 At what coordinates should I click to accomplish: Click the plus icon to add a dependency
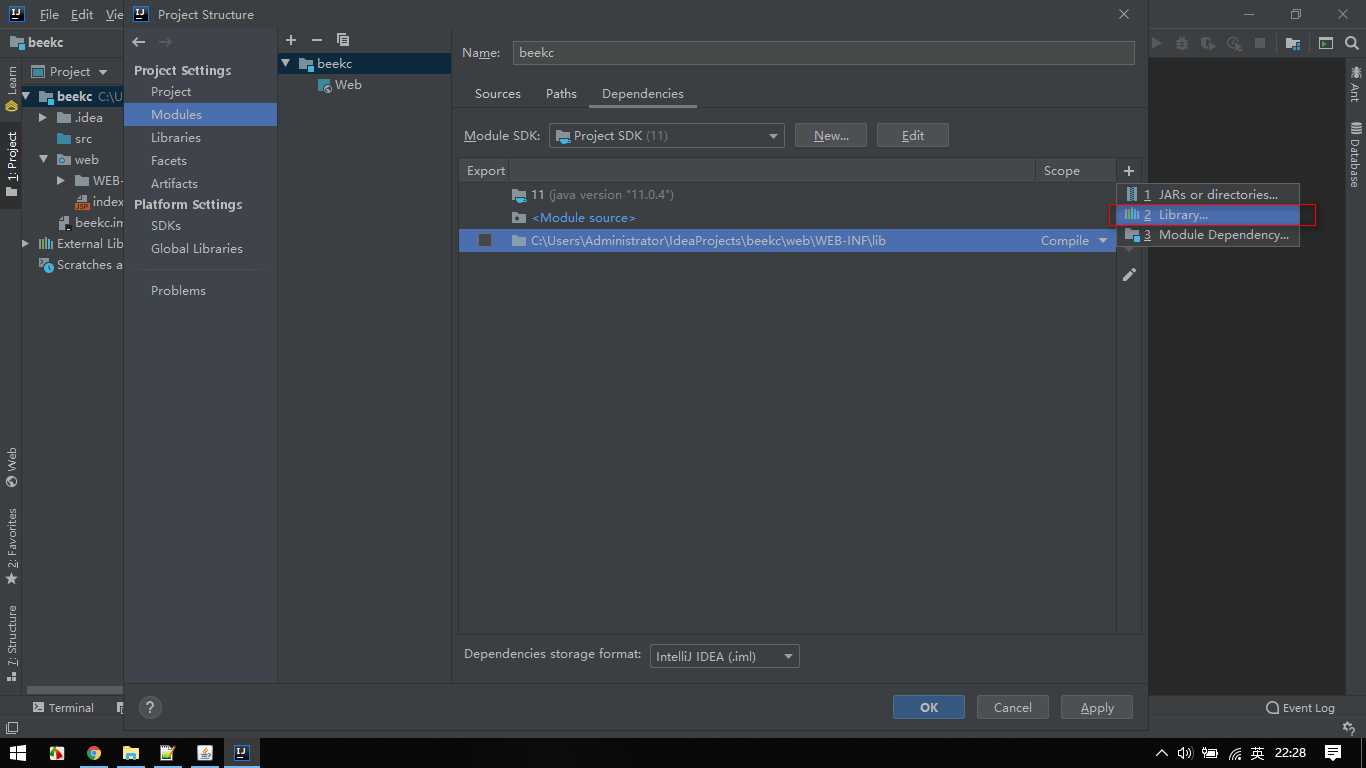click(1128, 171)
